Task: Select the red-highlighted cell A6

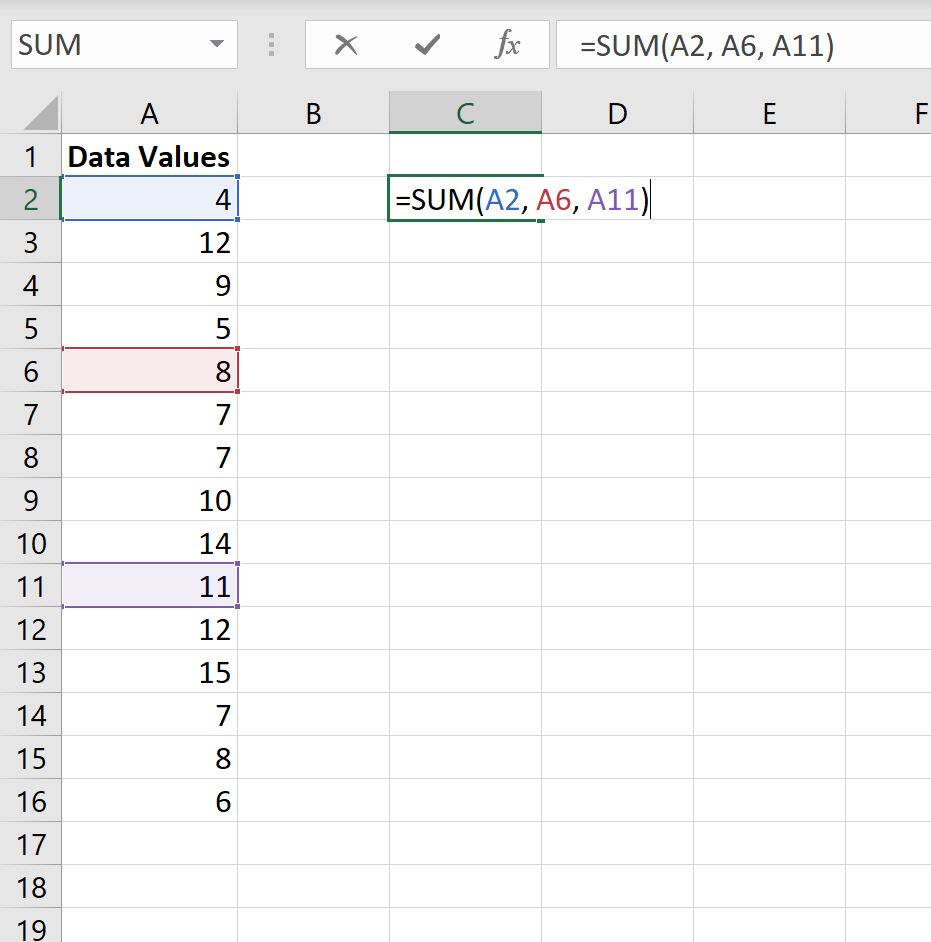Action: 149,371
